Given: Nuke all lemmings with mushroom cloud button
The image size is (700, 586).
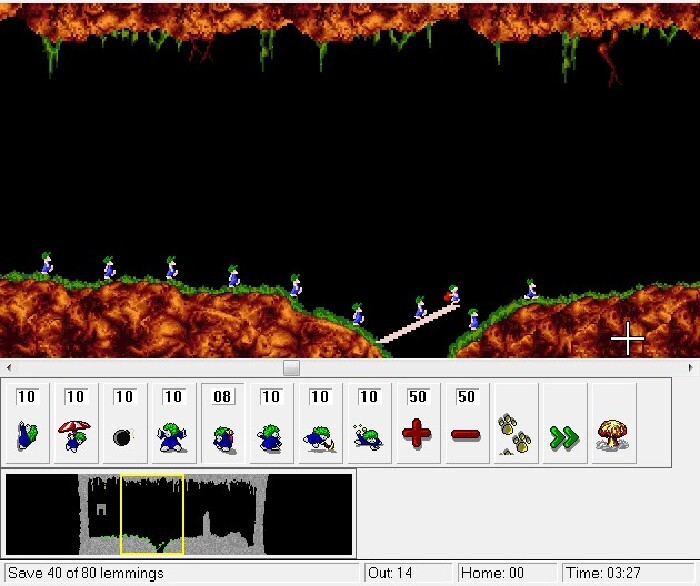Looking at the screenshot, I should tap(612, 424).
